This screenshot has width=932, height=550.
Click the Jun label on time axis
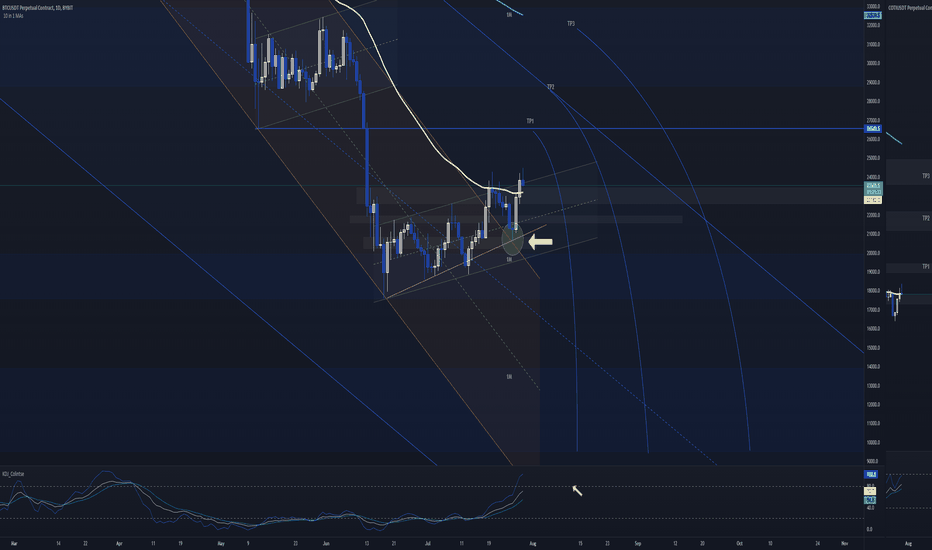(326, 543)
